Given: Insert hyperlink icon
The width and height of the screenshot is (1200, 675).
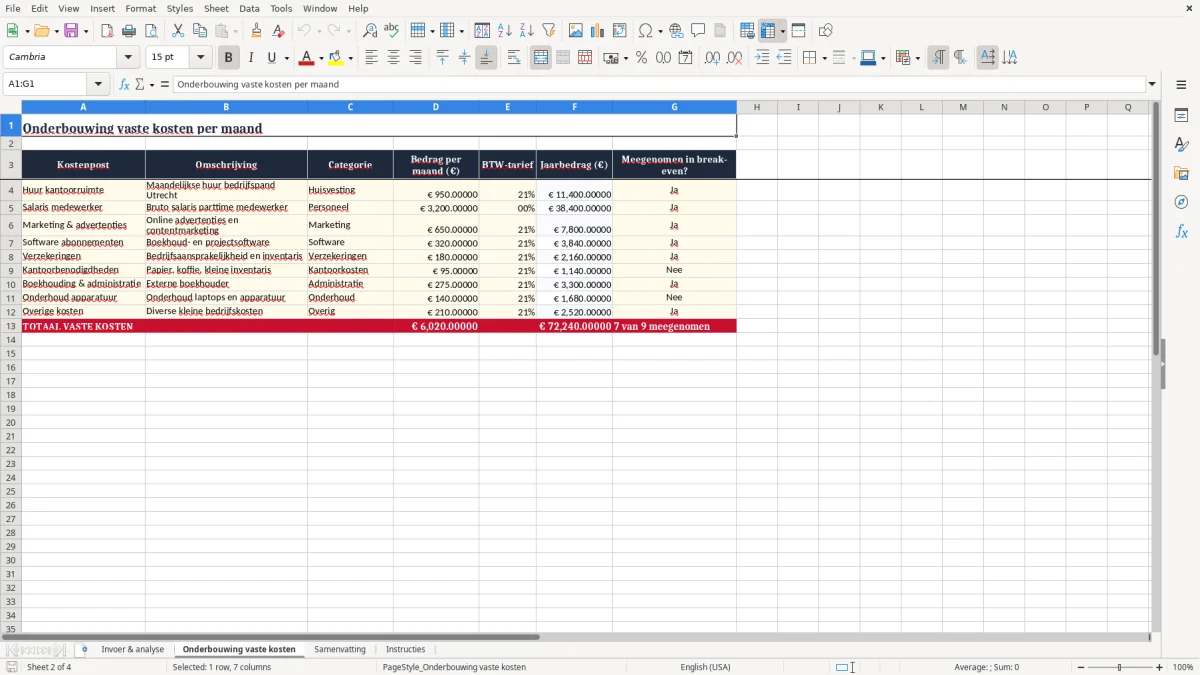Looking at the screenshot, I should 676,31.
